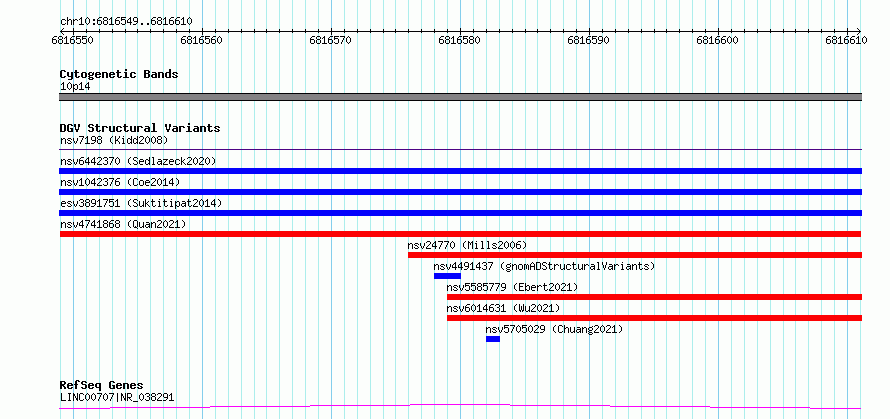
Task: Open variant nsv4741868 (Quan2021) label
Action: [x=123, y=224]
